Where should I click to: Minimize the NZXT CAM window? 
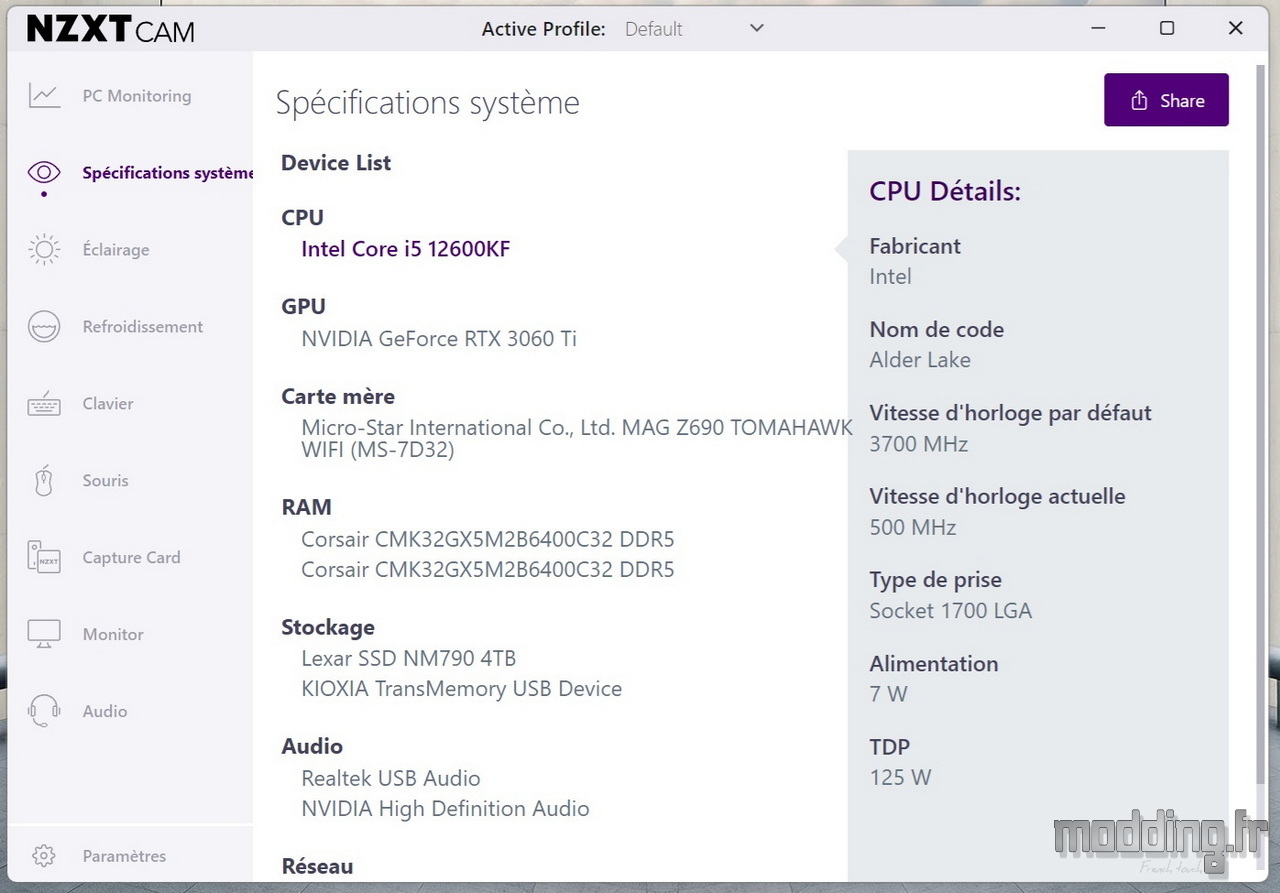click(1098, 28)
